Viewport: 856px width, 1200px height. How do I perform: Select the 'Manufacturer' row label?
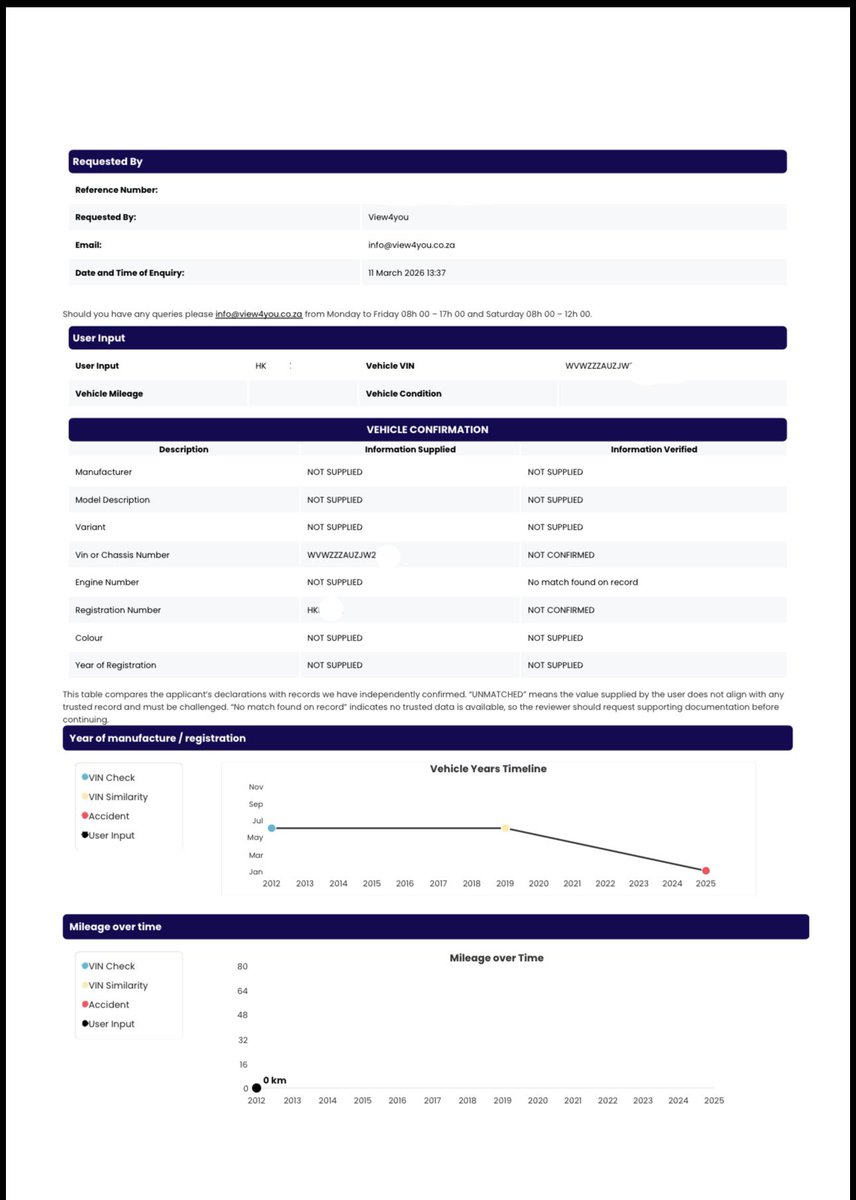(x=103, y=472)
